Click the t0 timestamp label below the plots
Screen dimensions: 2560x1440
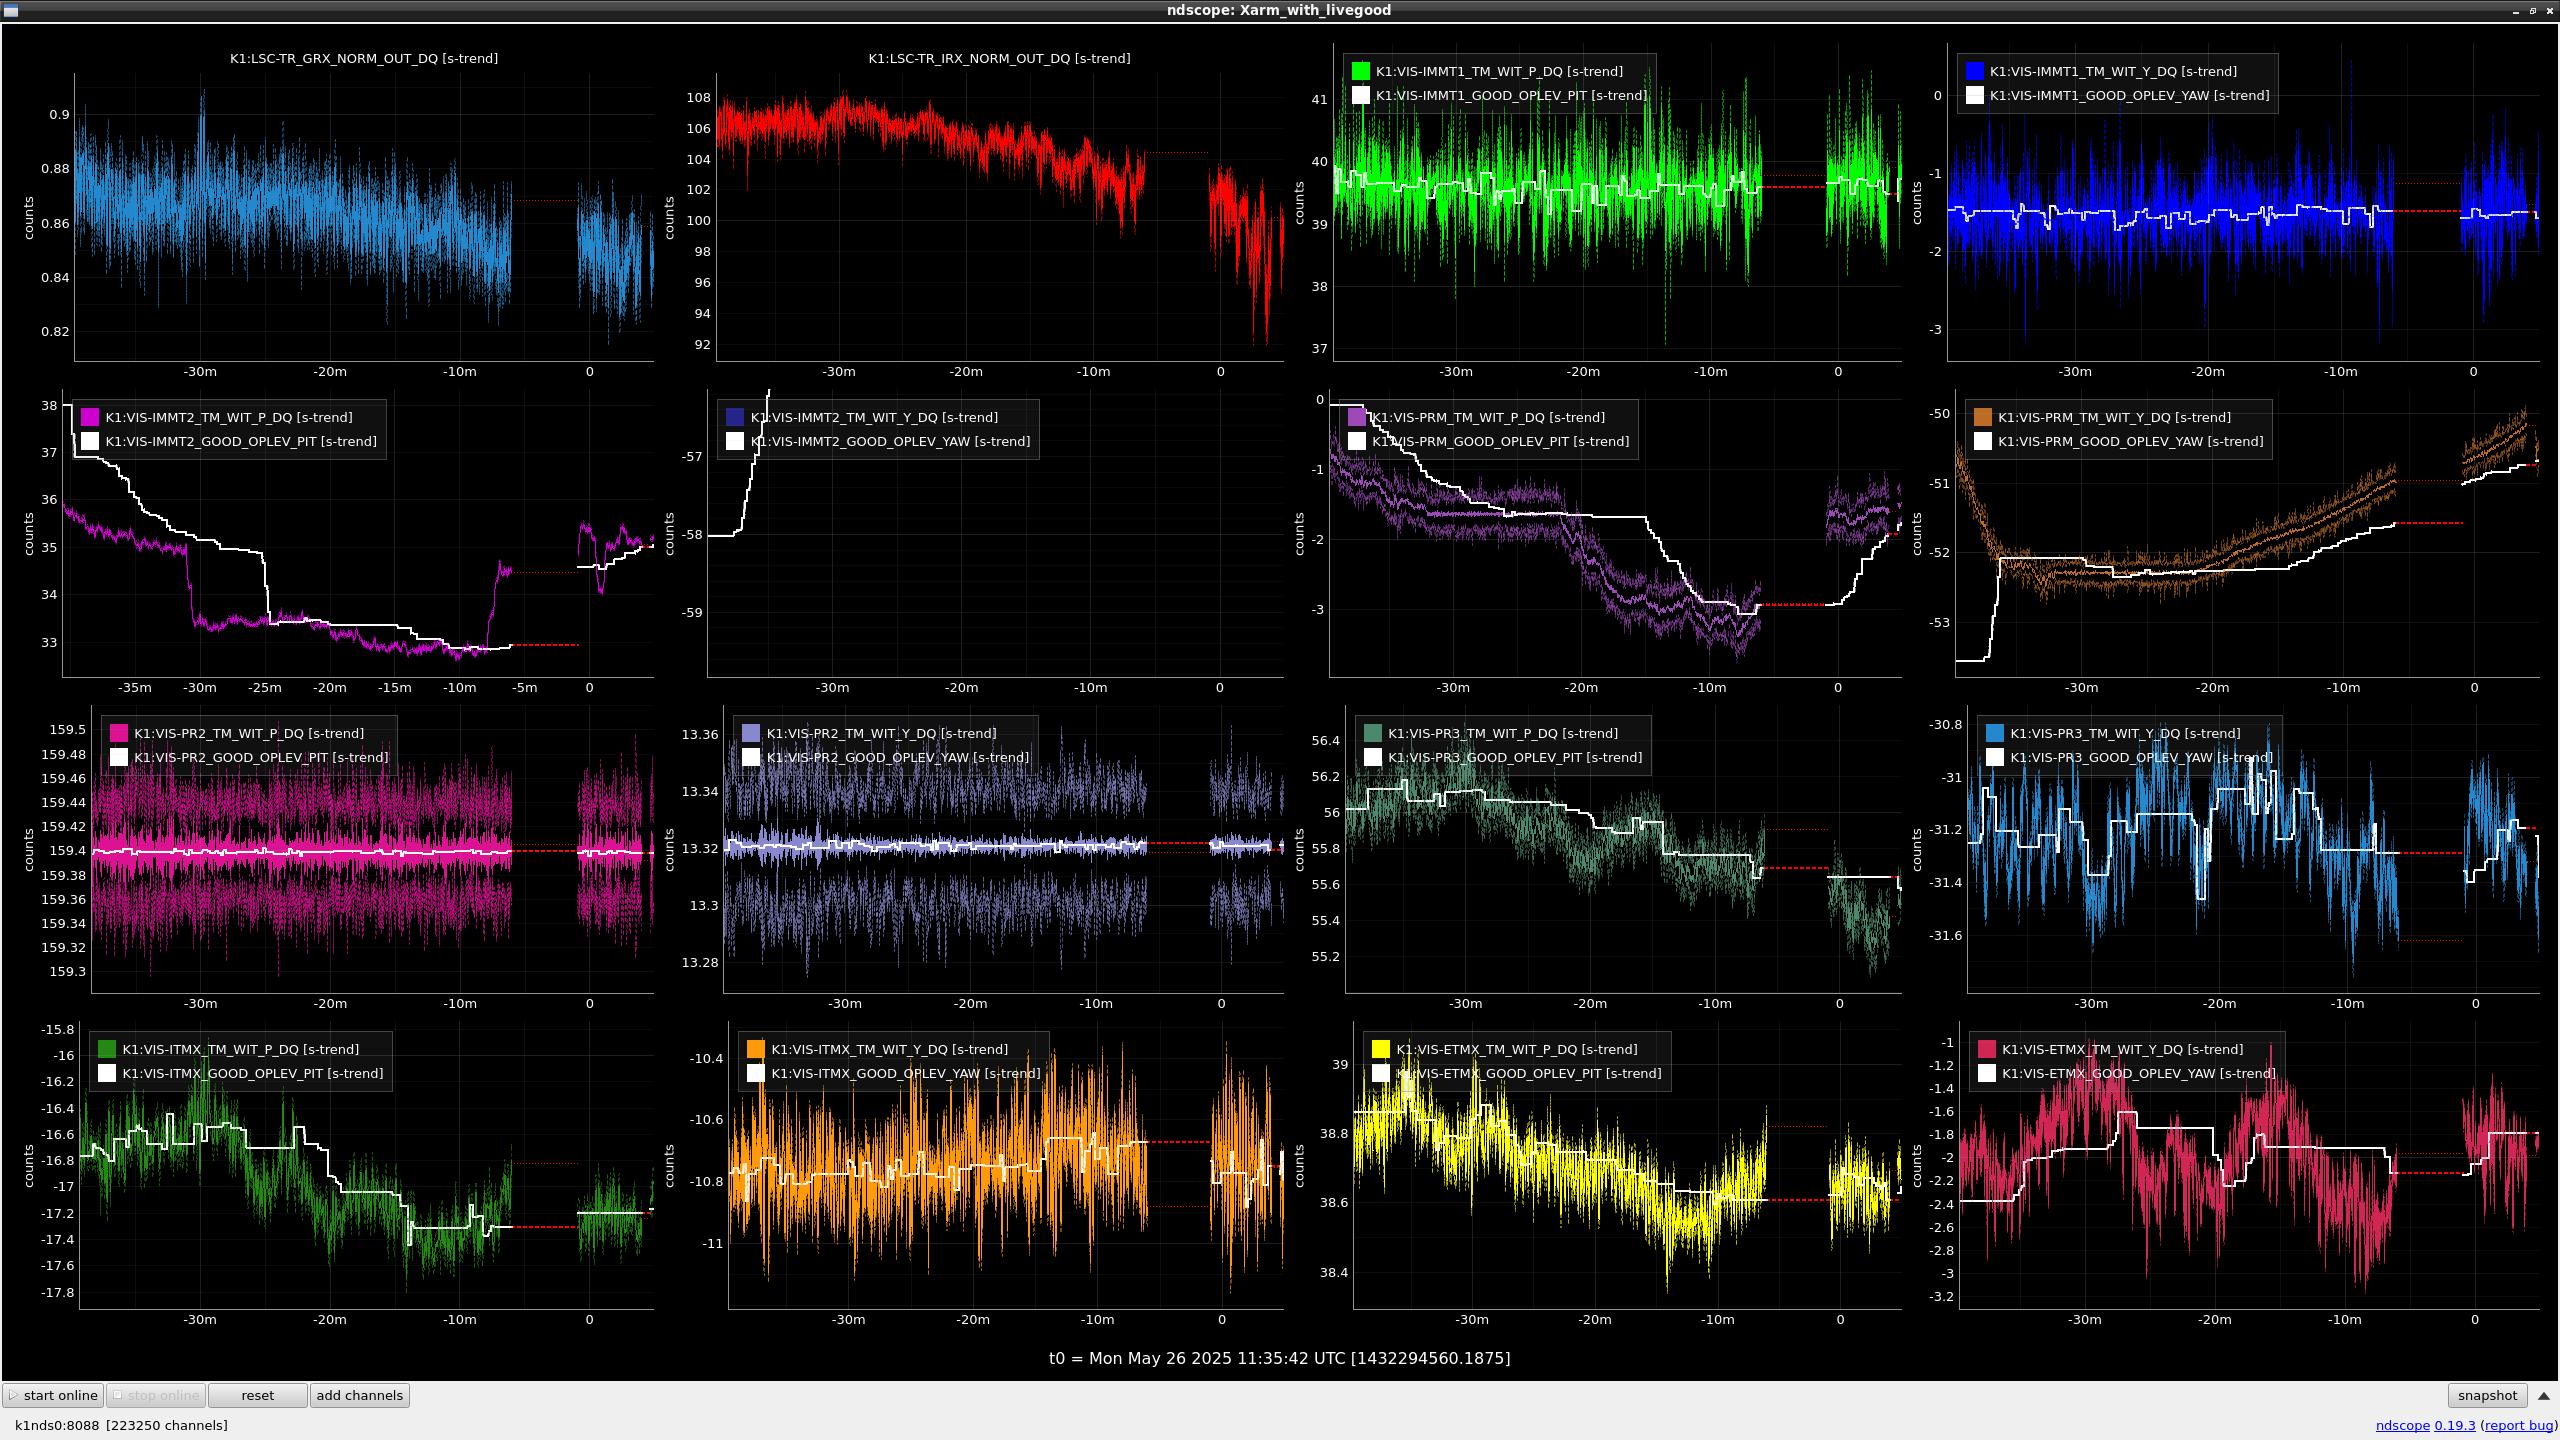[x=1279, y=1358]
